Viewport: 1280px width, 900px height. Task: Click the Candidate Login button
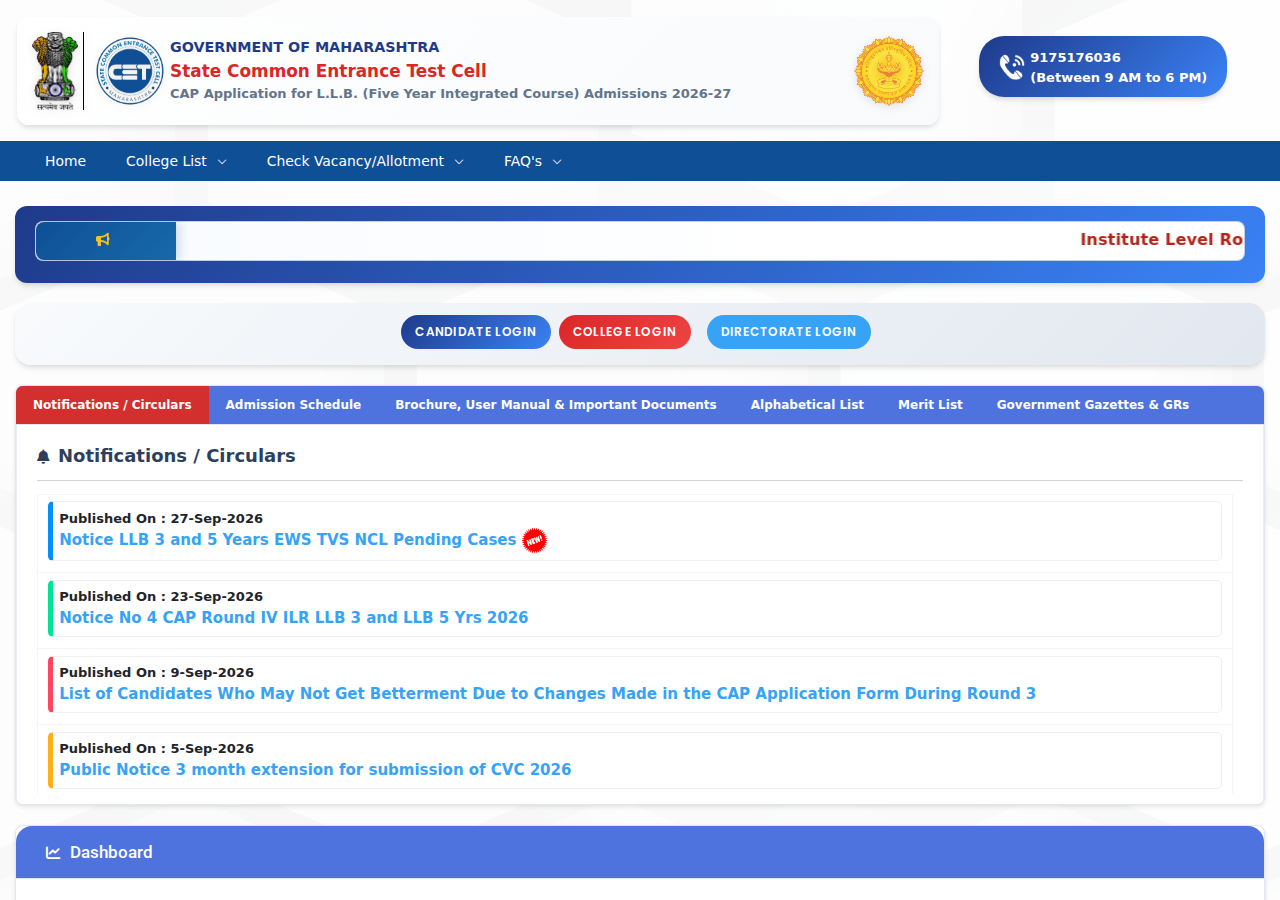pyautogui.click(x=476, y=332)
